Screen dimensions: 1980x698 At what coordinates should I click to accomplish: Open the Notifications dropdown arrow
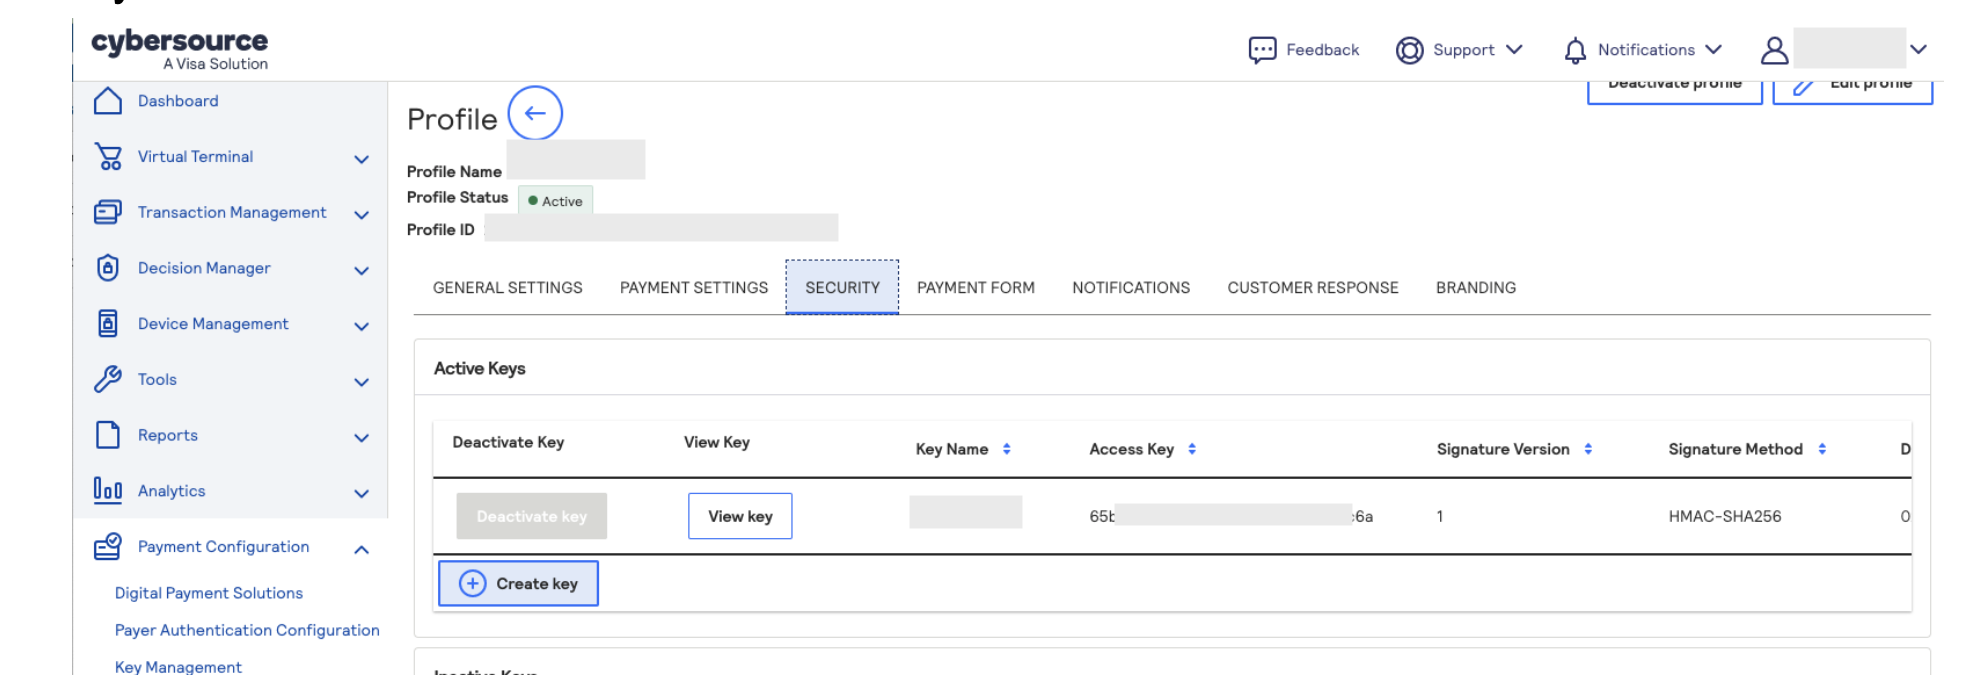1714,49
